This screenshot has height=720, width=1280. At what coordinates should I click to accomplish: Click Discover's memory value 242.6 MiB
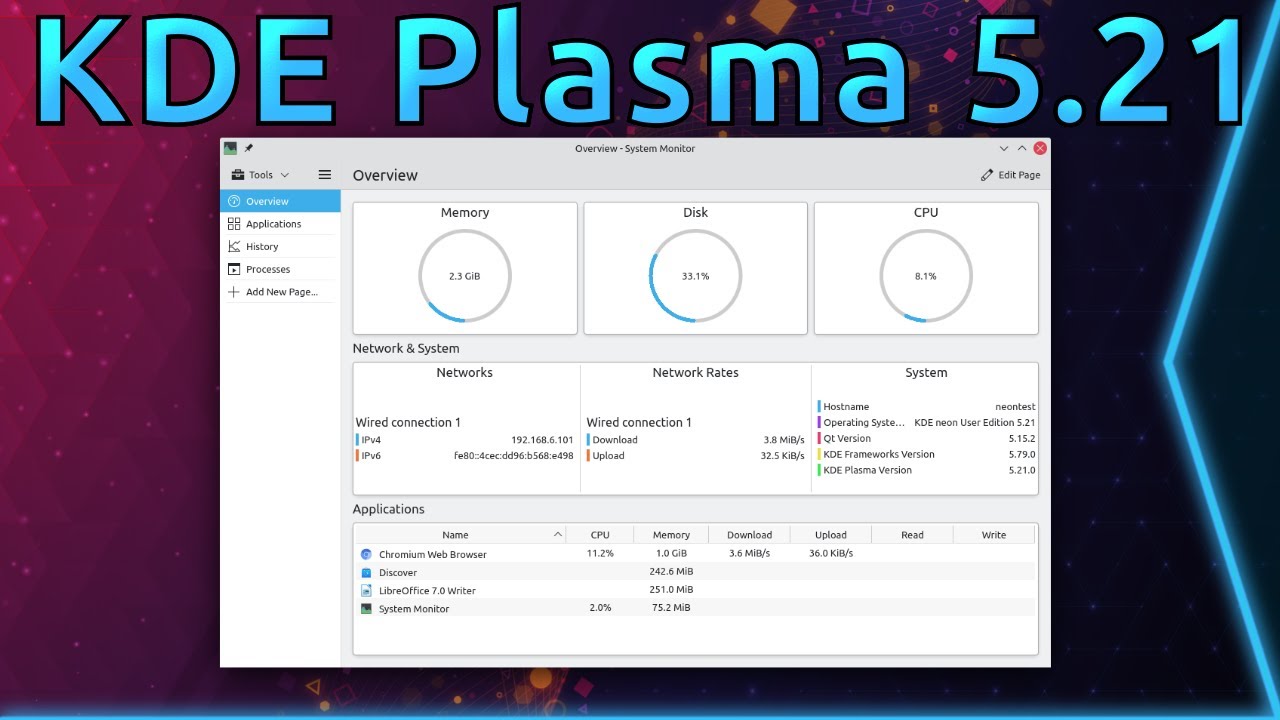pyautogui.click(x=671, y=572)
